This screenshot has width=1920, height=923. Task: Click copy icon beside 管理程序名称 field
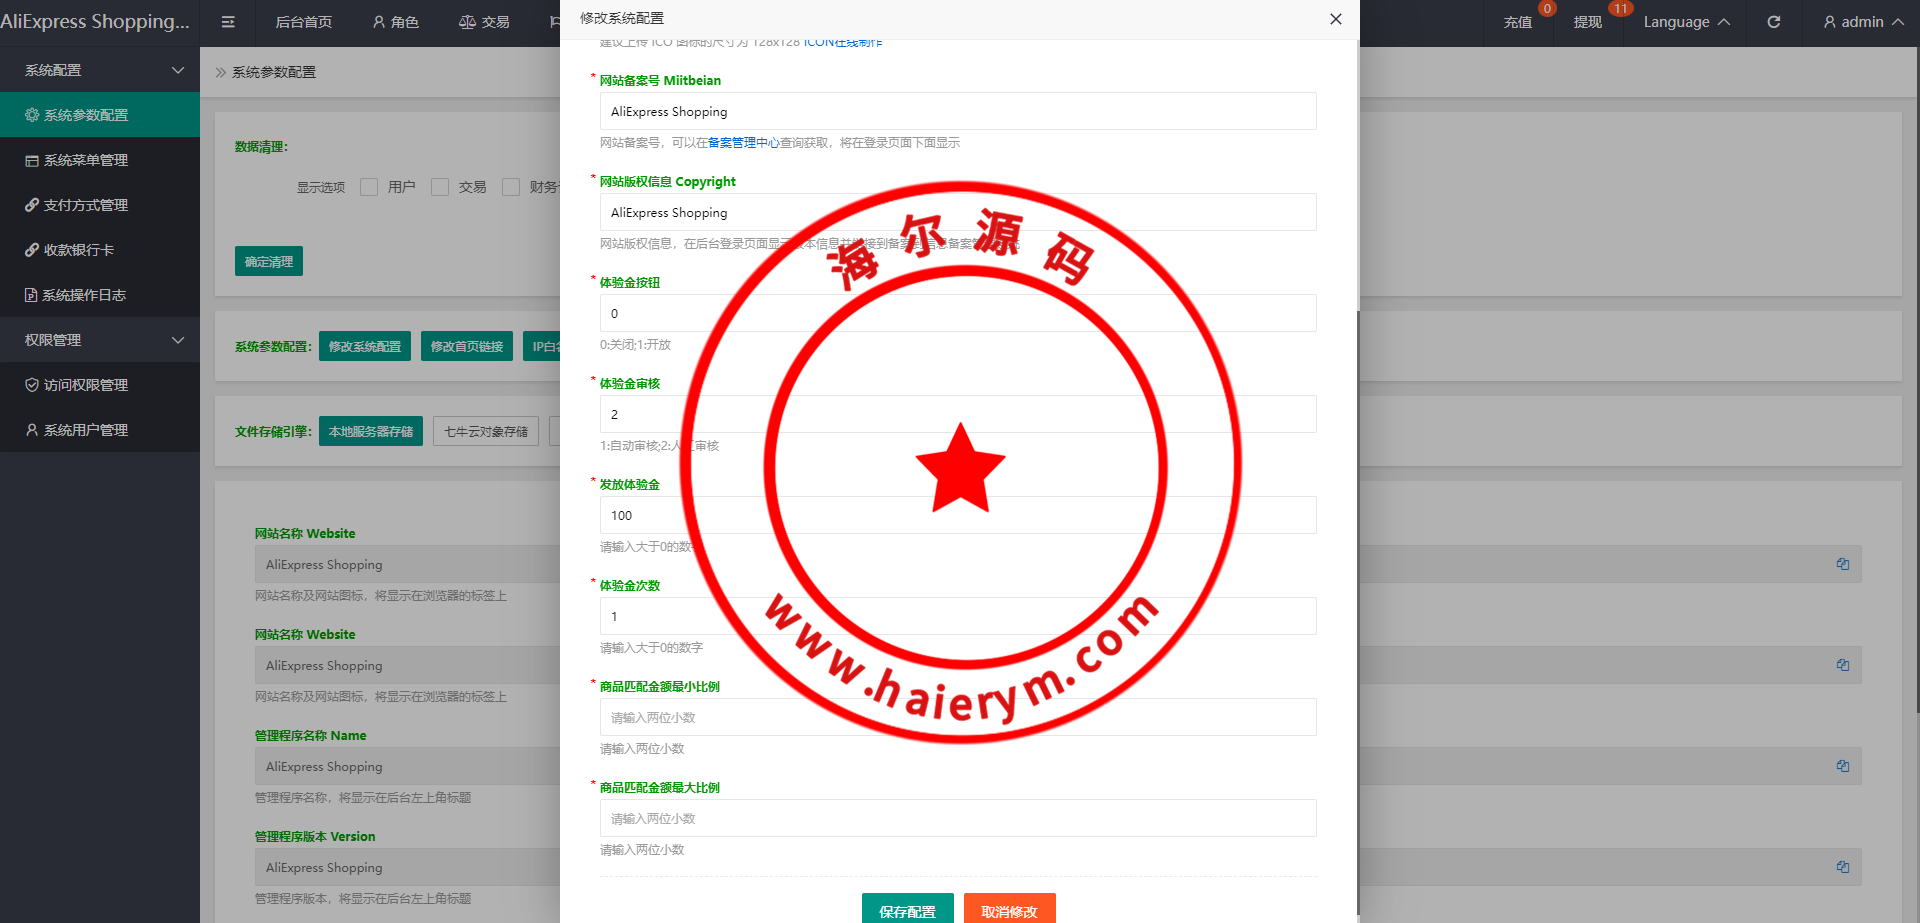[1842, 766]
